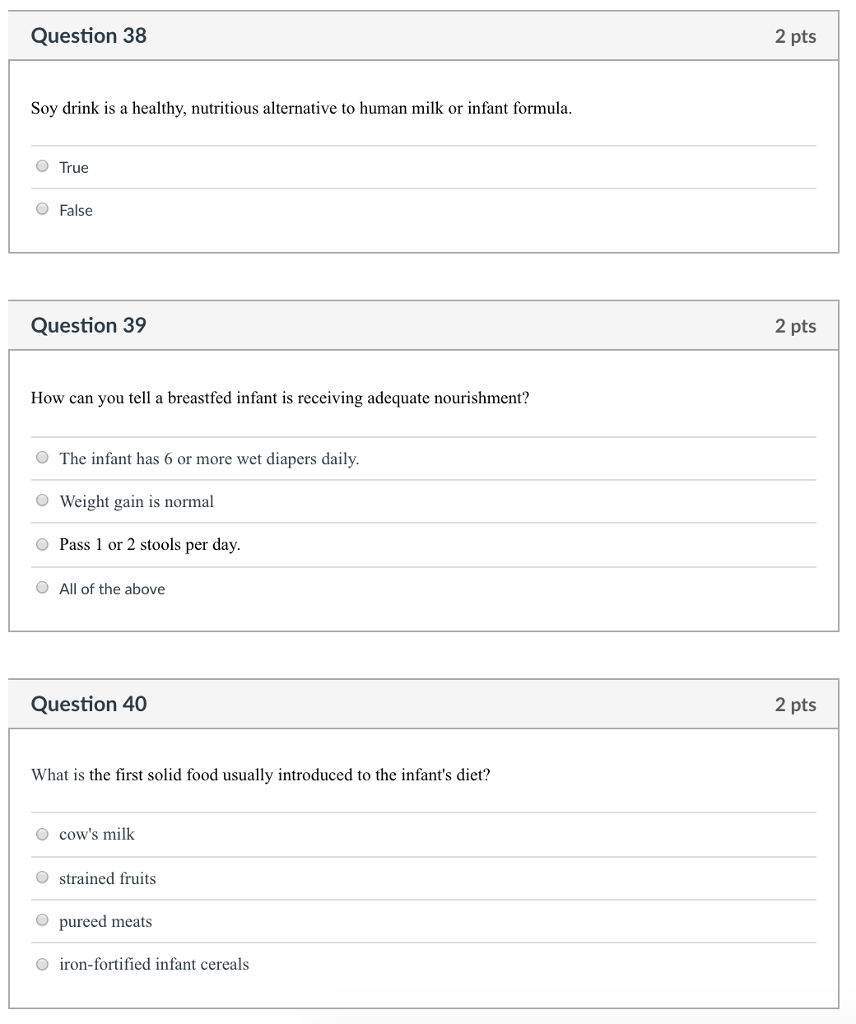Select pureed meats as the answer
Image resolution: width=856 pixels, height=1024 pixels.
(42, 919)
